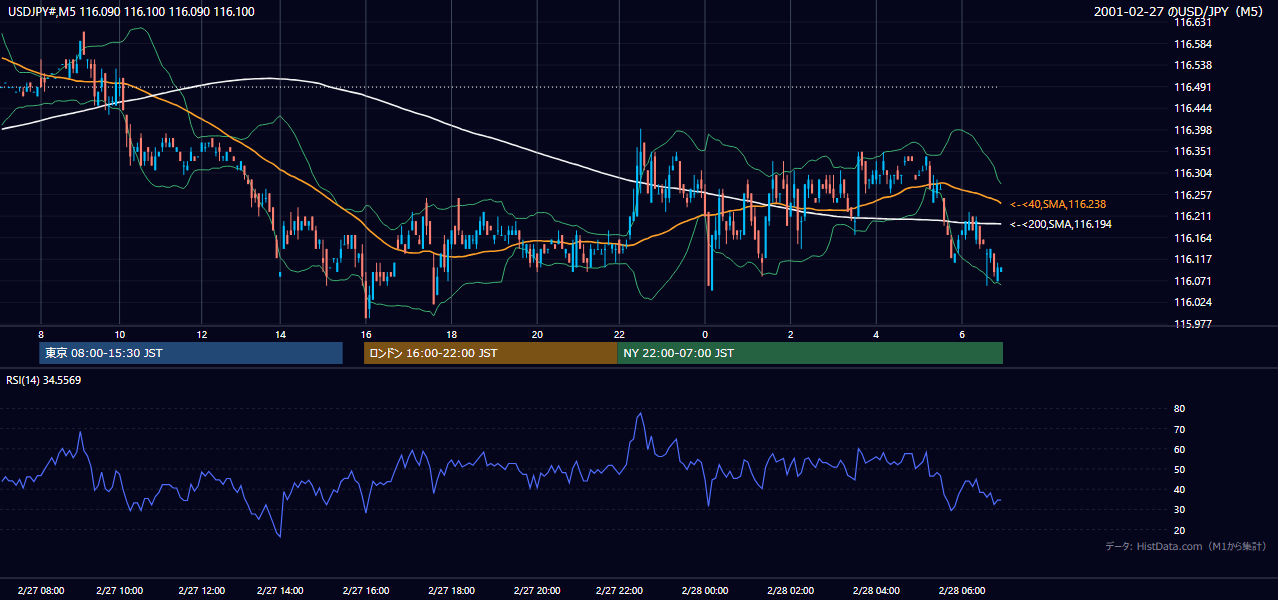Click the RSI 40 level label

click(1179, 489)
